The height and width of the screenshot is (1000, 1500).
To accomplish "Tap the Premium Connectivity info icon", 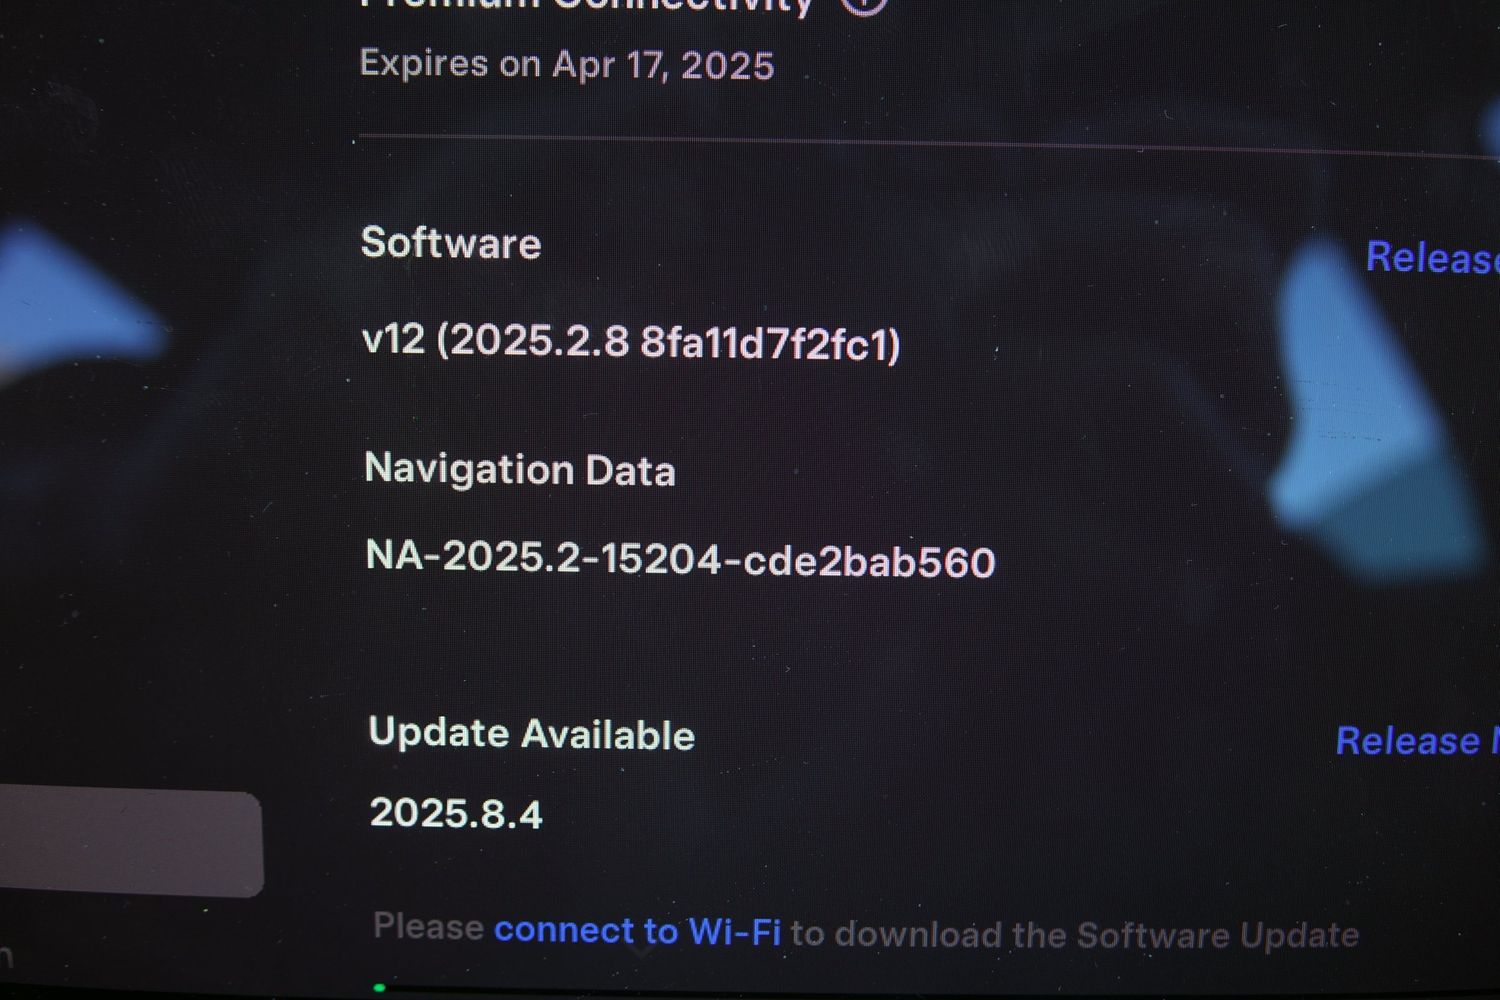I will 863,5.
